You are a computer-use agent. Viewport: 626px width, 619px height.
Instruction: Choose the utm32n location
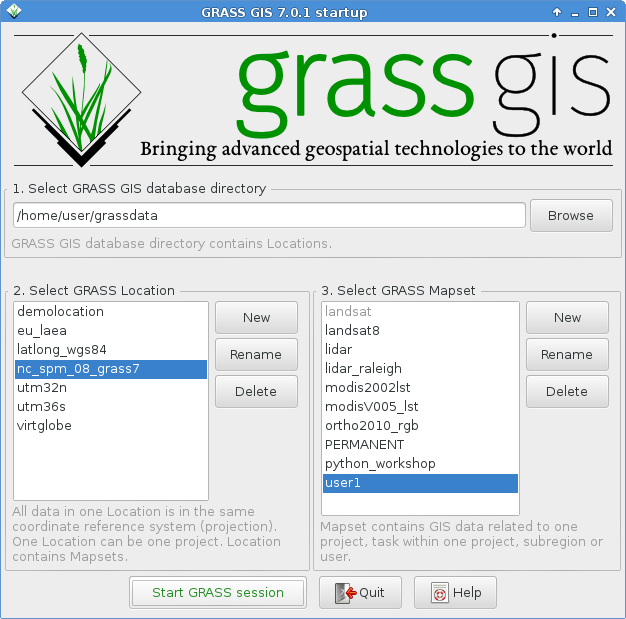(x=44, y=388)
